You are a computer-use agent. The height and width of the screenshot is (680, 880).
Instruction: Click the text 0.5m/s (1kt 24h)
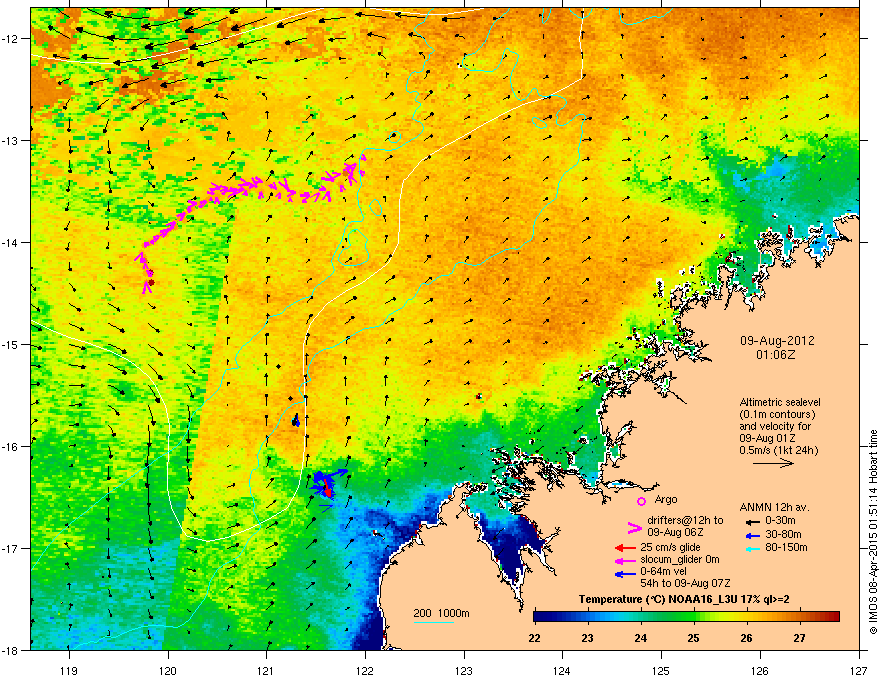click(x=778, y=450)
